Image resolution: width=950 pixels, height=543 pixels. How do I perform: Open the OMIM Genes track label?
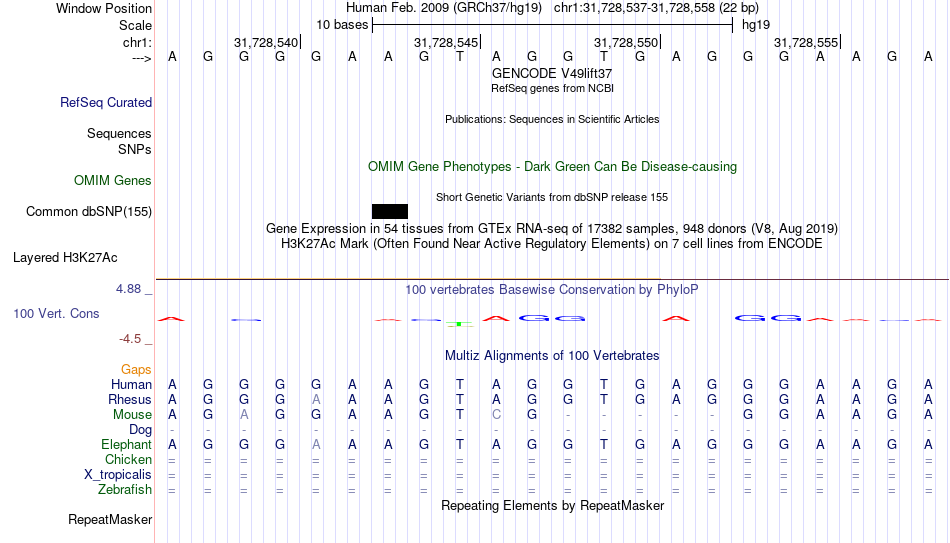(x=113, y=181)
